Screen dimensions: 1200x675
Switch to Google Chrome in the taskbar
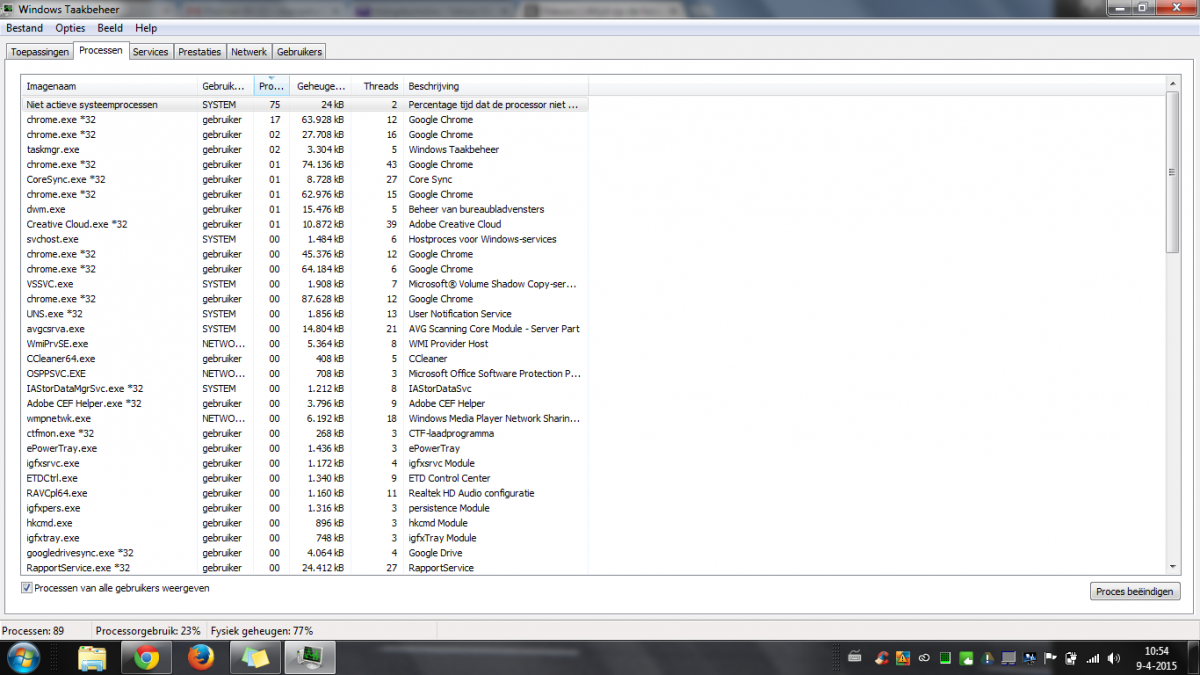(x=147, y=658)
